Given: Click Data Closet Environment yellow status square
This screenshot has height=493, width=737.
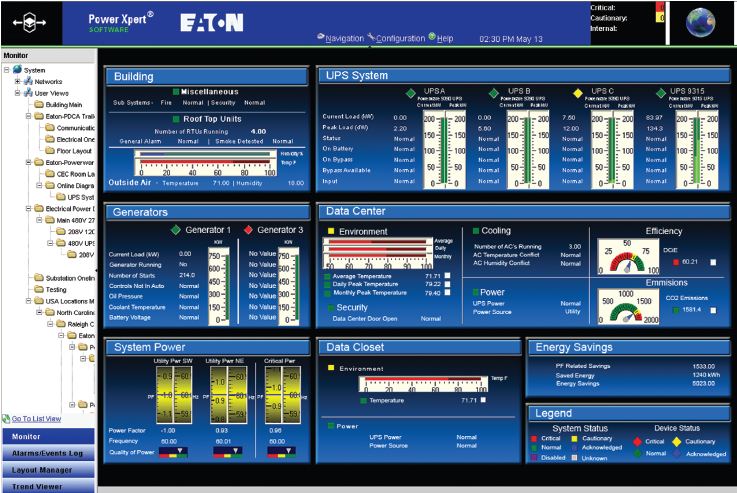Looking at the screenshot, I should 331,368.
